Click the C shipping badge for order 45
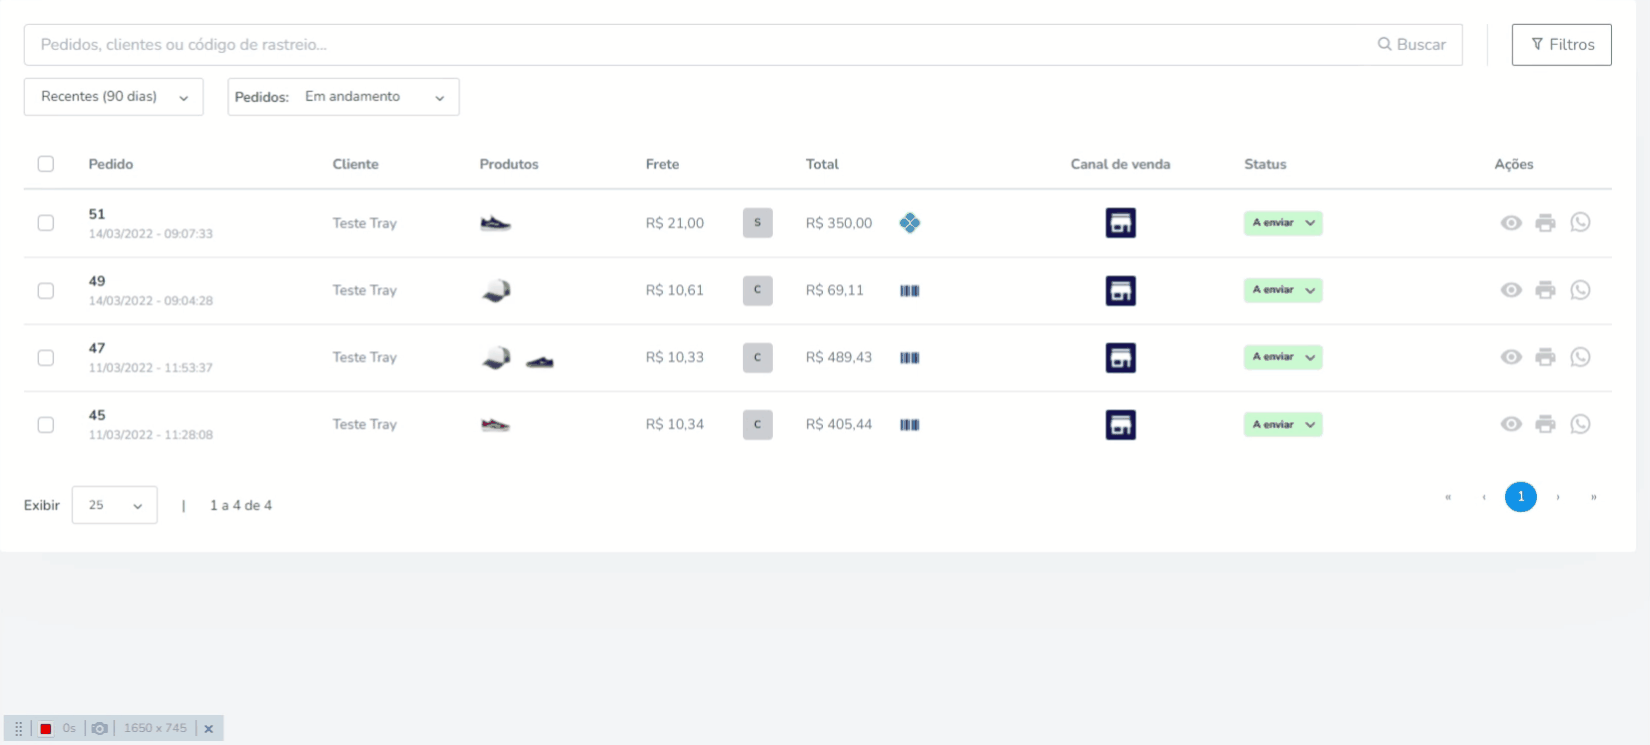The image size is (1650, 745). point(757,424)
